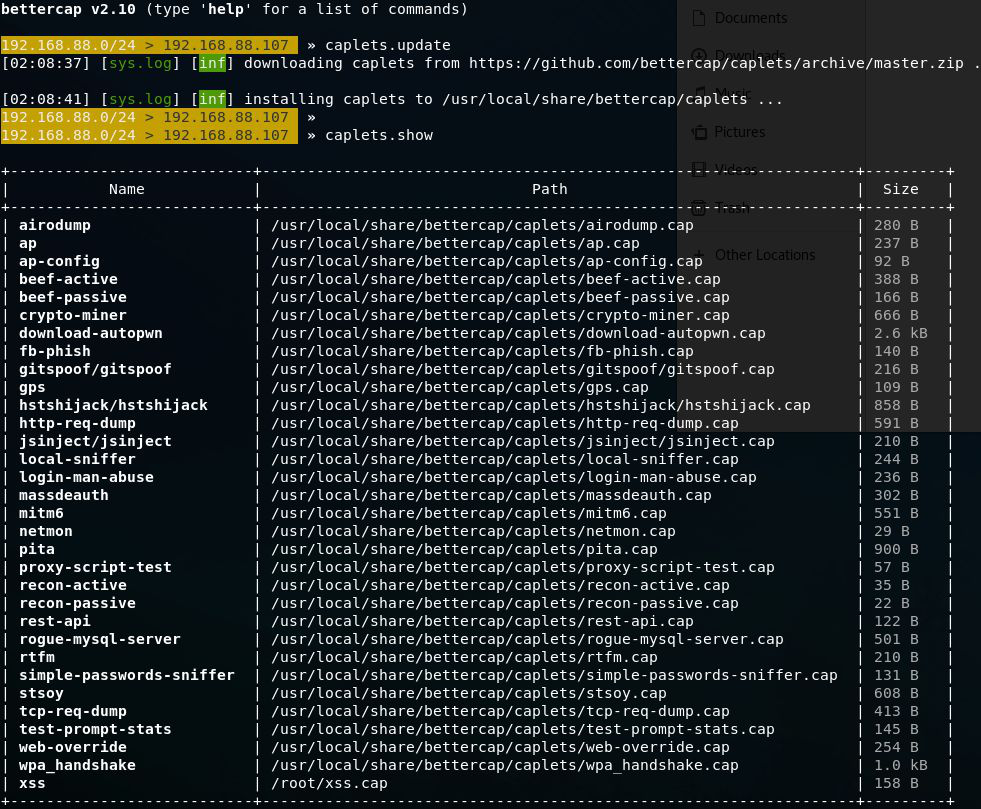The image size is (981, 809).
Task: Select the 'web-override' caplet name
Action: point(73,748)
